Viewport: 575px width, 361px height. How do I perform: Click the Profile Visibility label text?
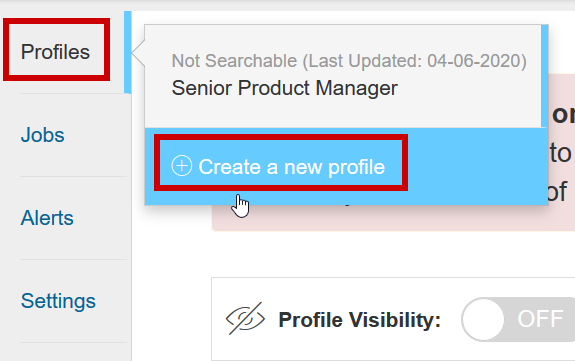tap(359, 320)
